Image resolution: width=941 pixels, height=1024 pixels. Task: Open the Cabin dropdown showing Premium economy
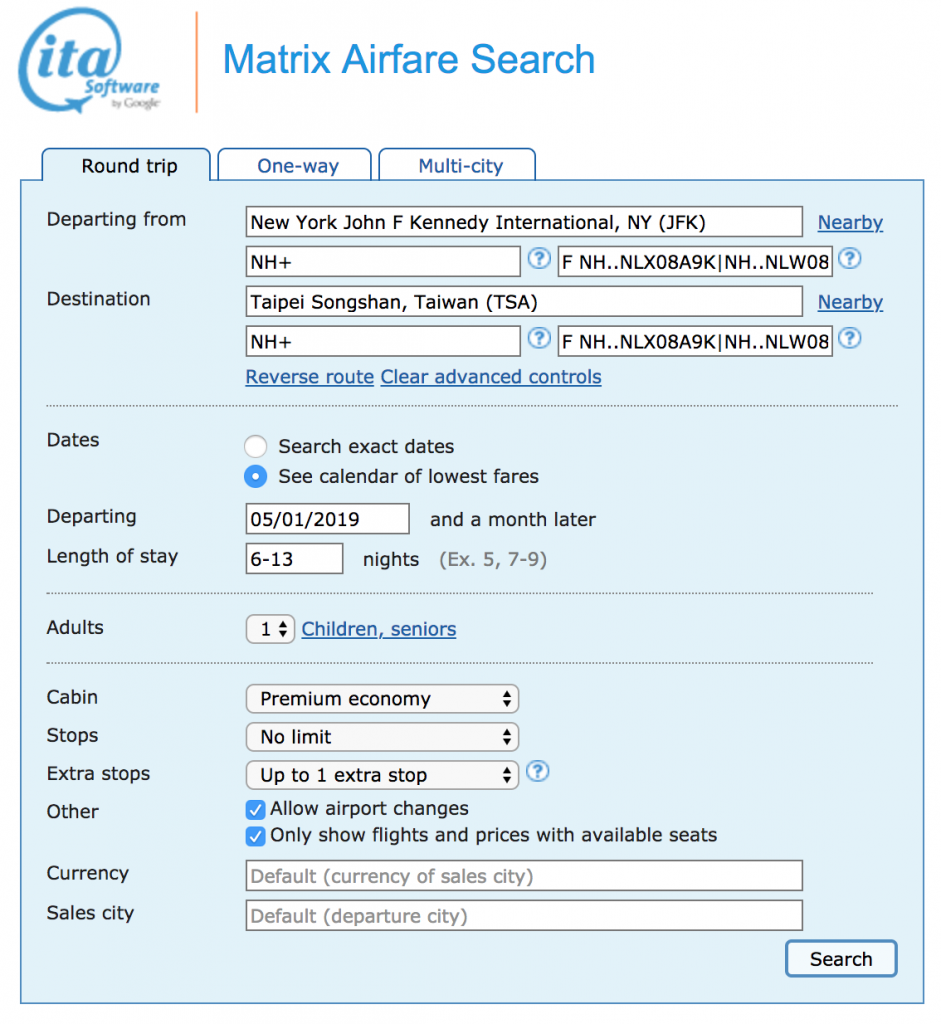point(382,699)
